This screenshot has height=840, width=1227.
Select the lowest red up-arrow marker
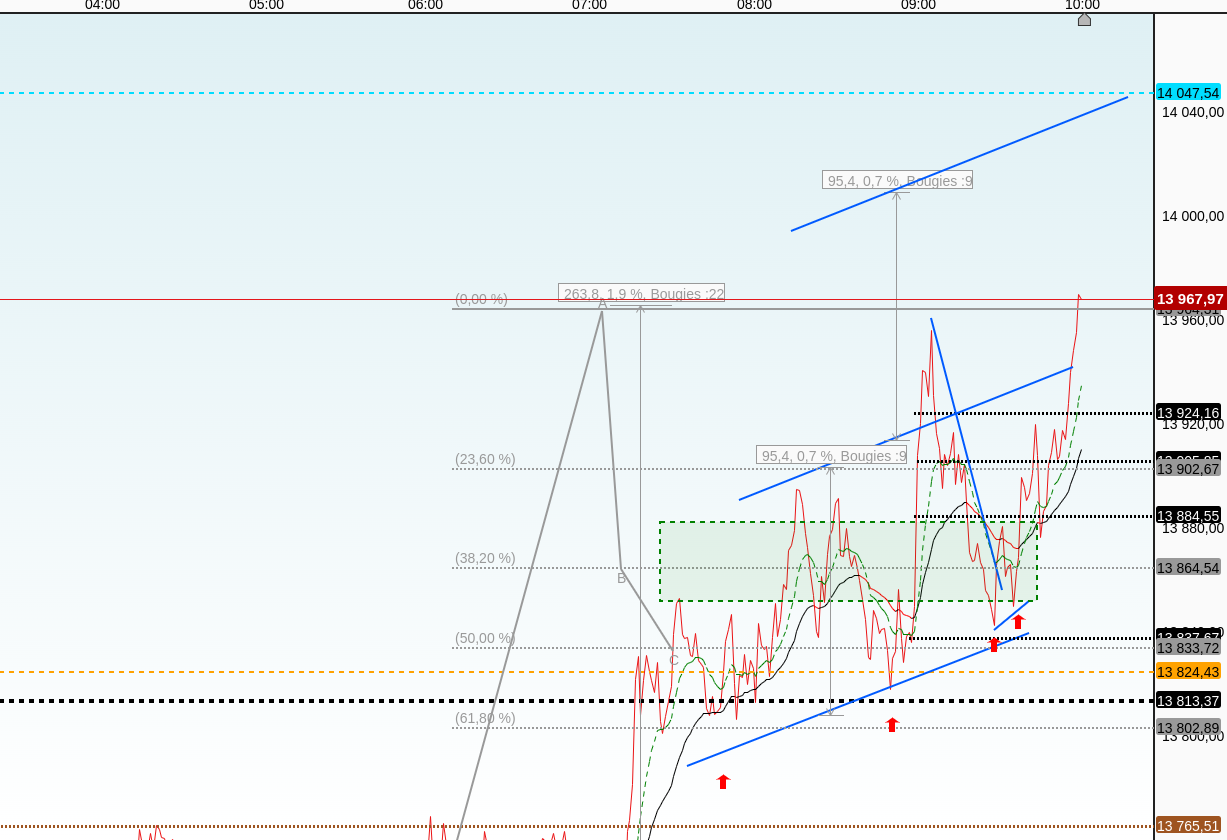723,781
